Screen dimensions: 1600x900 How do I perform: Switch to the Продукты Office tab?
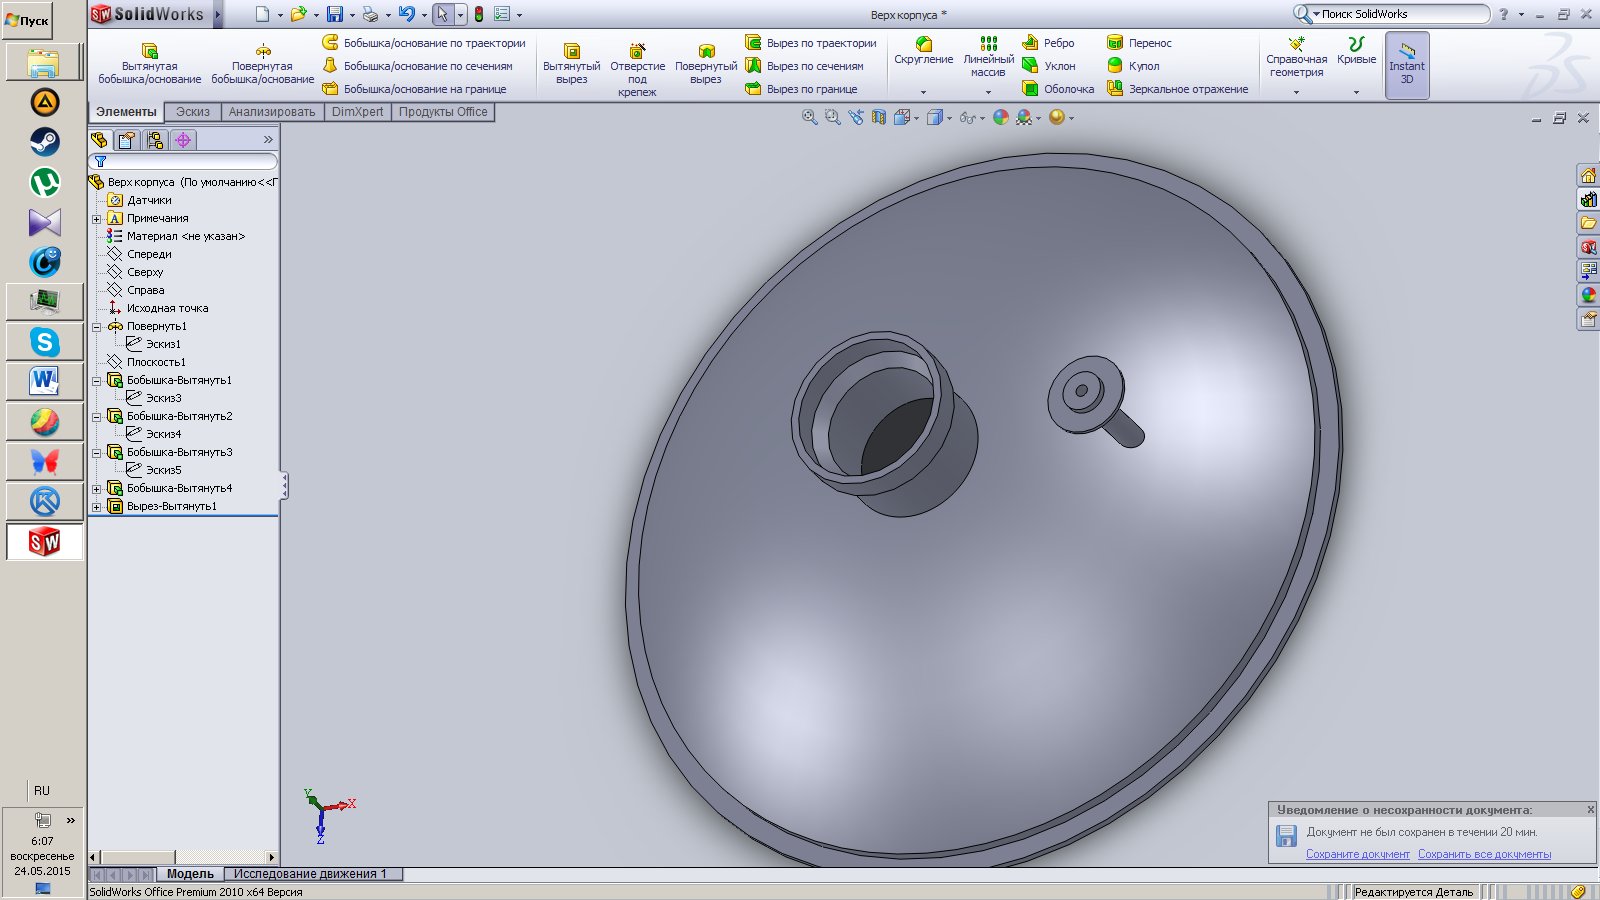point(443,112)
